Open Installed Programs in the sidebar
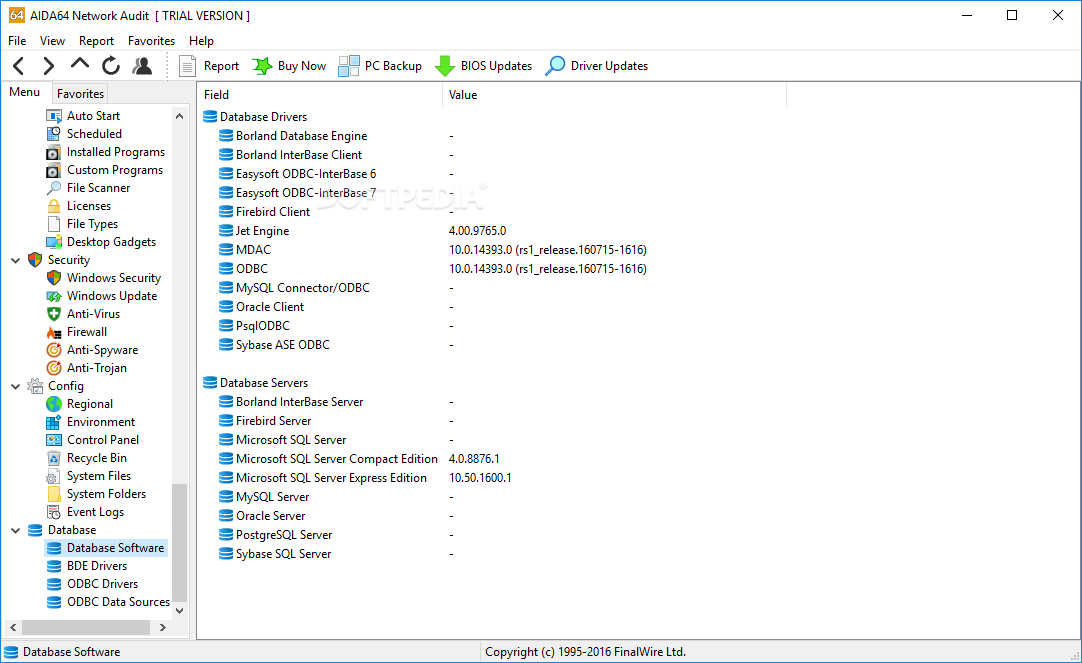The height and width of the screenshot is (663, 1082). (x=116, y=152)
